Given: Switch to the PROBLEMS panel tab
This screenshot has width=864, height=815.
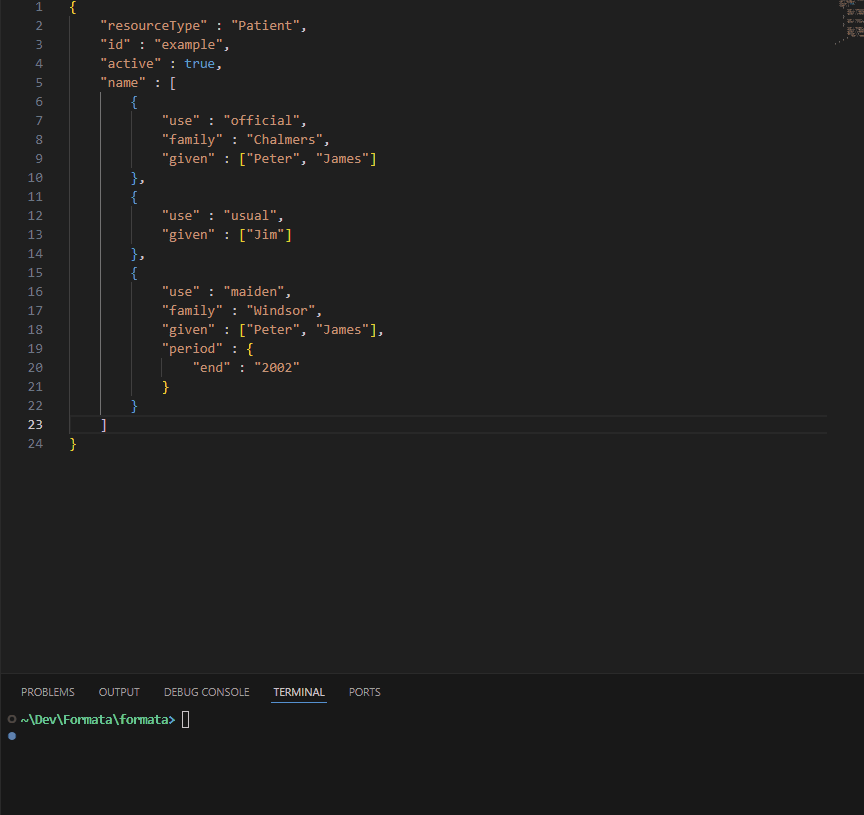Looking at the screenshot, I should 48,692.
